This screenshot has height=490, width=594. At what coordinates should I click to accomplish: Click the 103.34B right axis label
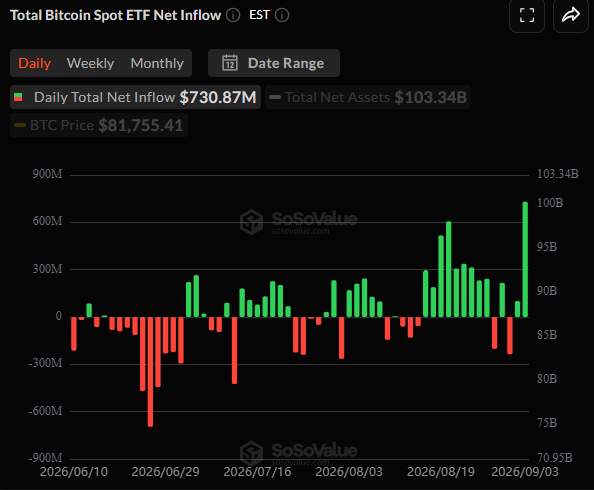(x=558, y=174)
